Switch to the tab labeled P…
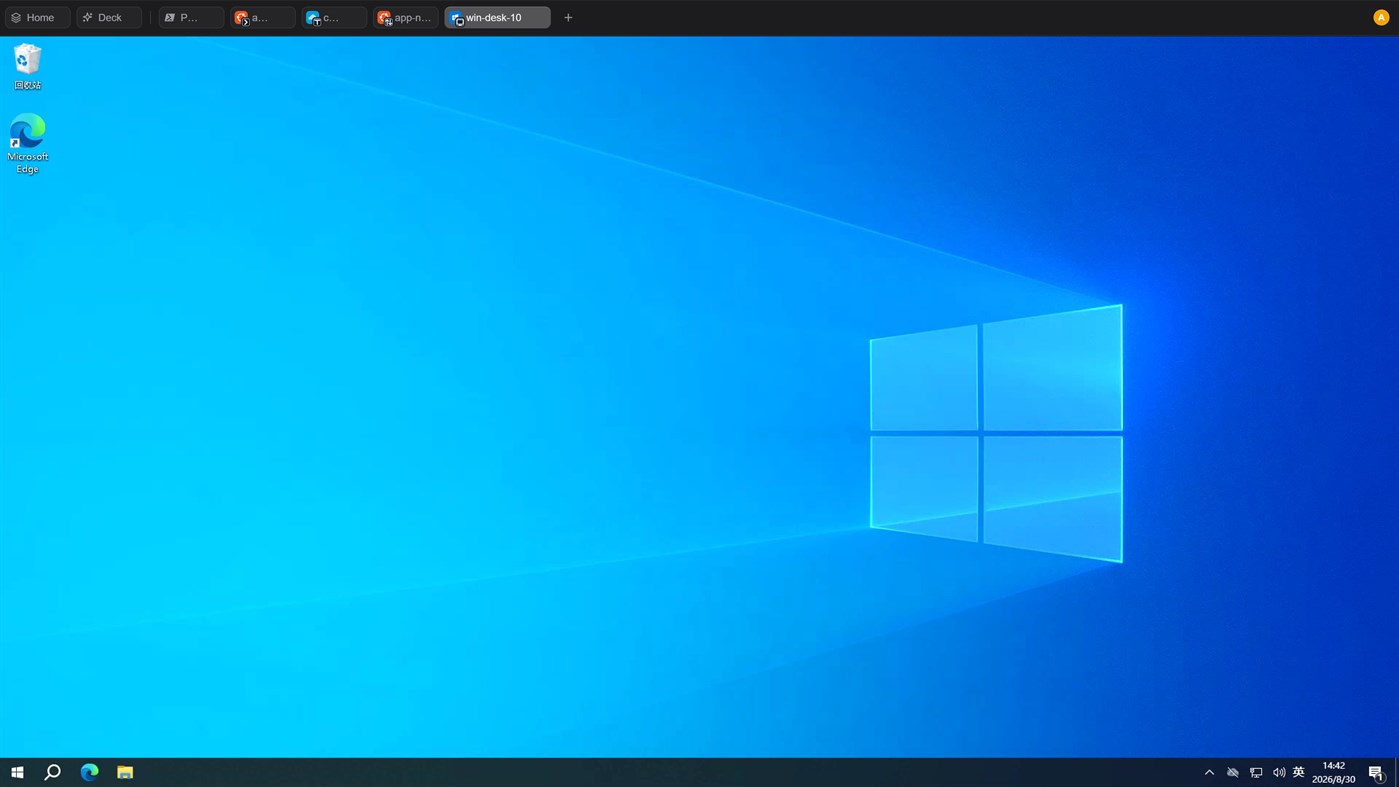Viewport: 1399px width, 787px height. 190,17
